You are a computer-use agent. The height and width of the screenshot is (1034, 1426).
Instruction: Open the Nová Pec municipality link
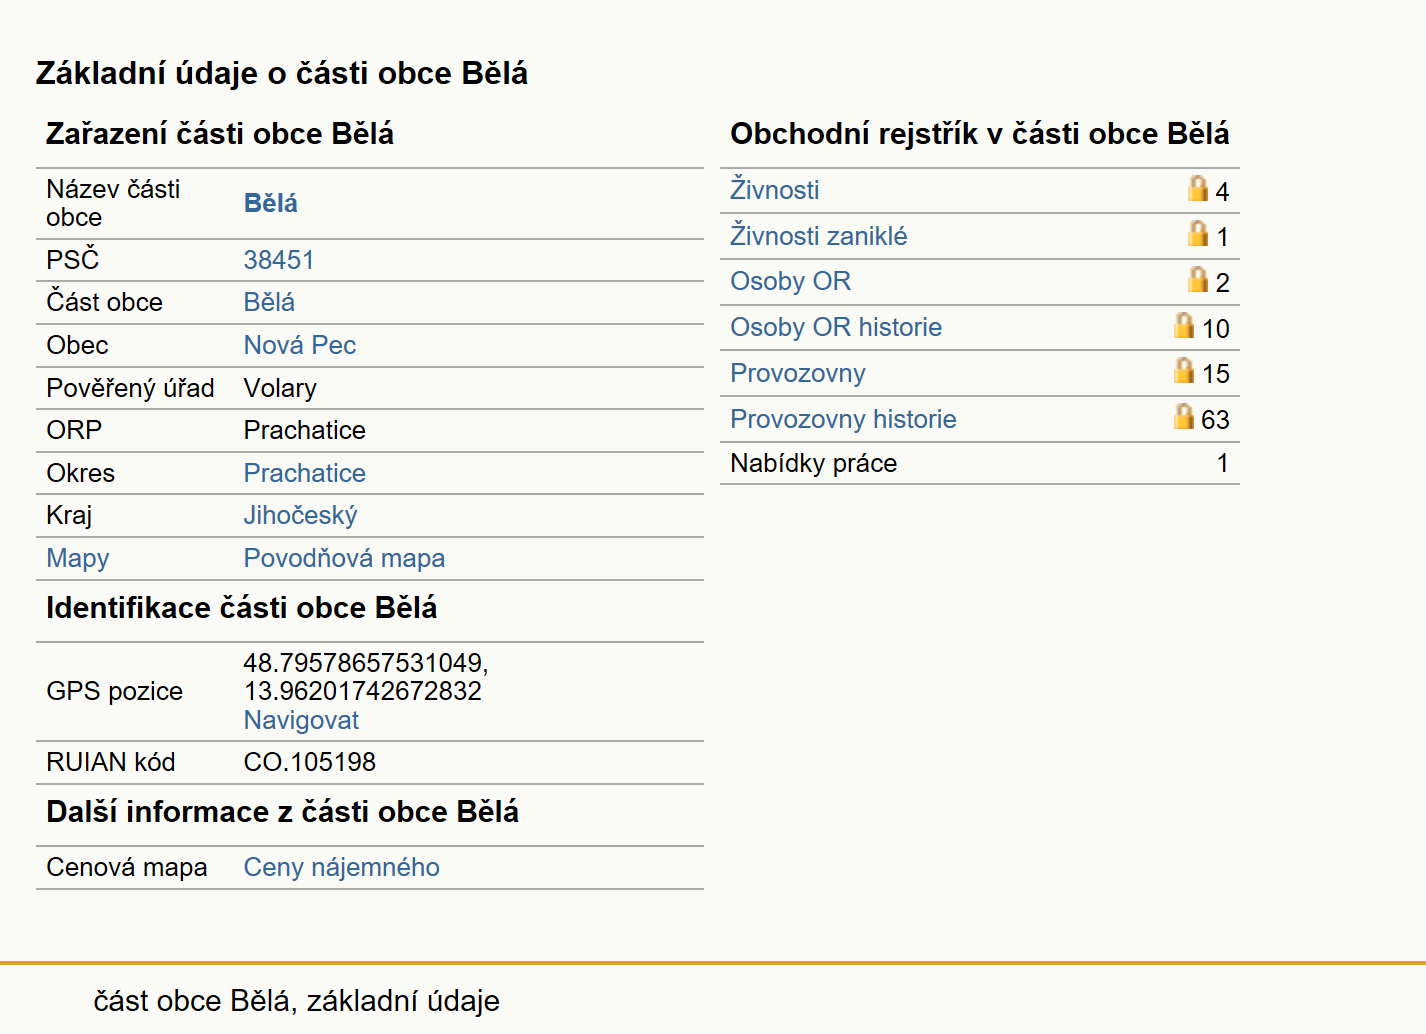(x=300, y=345)
